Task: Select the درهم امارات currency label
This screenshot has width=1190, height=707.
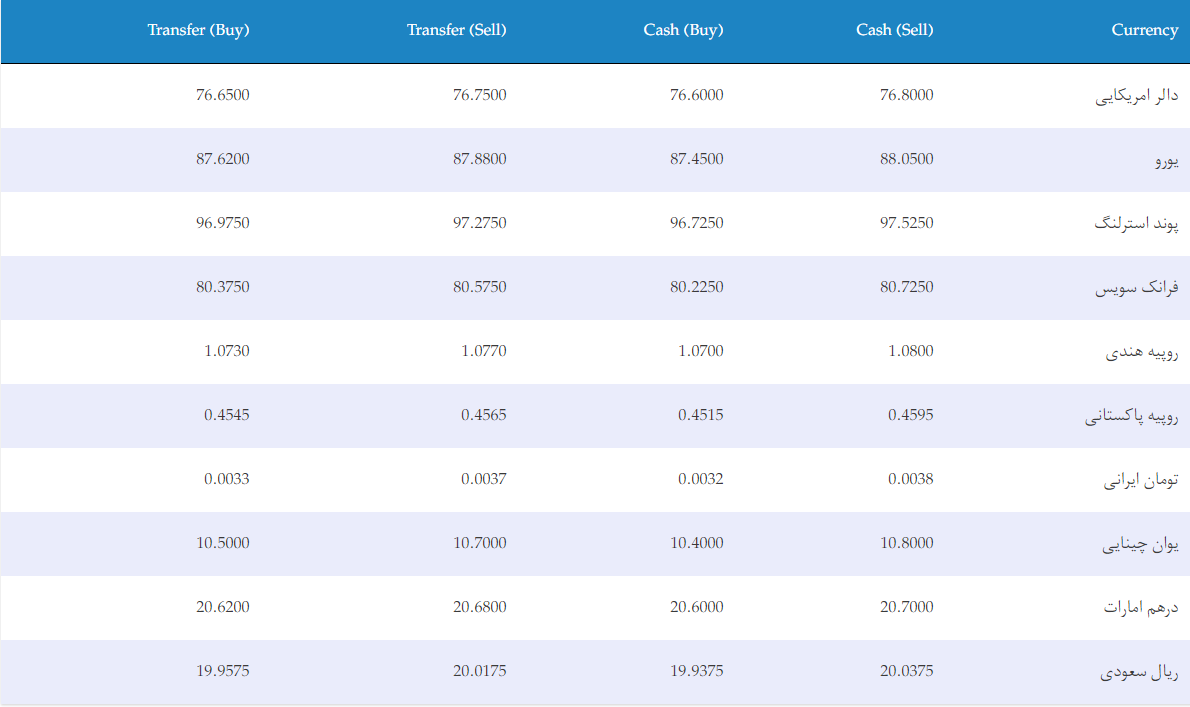Action: pos(1141,608)
